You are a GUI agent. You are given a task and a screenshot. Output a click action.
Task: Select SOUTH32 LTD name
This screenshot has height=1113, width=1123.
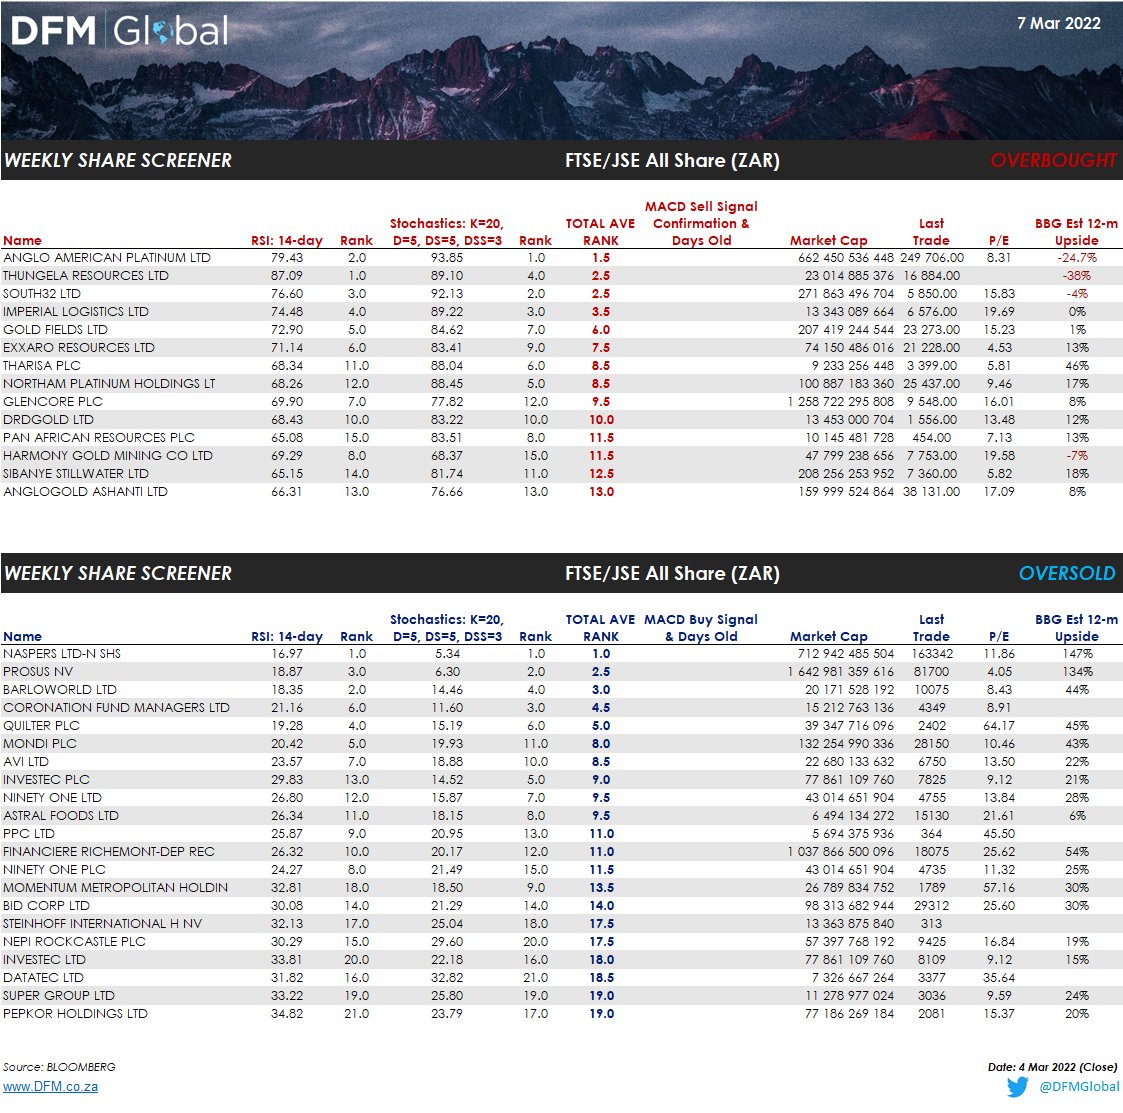pos(42,294)
